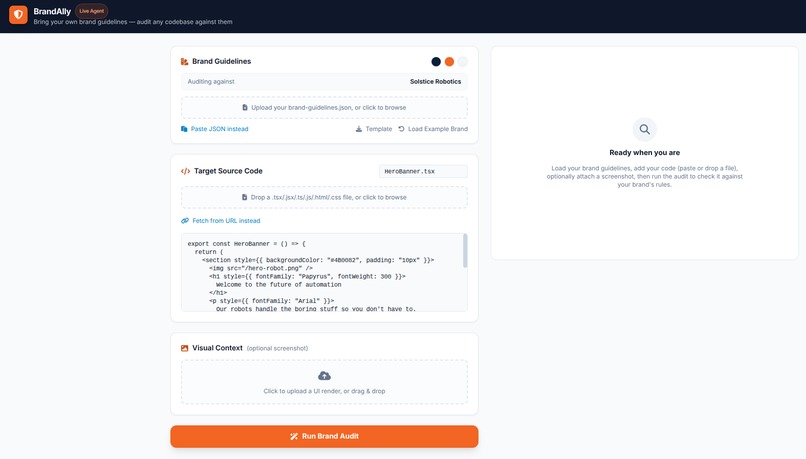Click the BrandAlly app title
Viewport: 806px width, 459px height.
52,11
